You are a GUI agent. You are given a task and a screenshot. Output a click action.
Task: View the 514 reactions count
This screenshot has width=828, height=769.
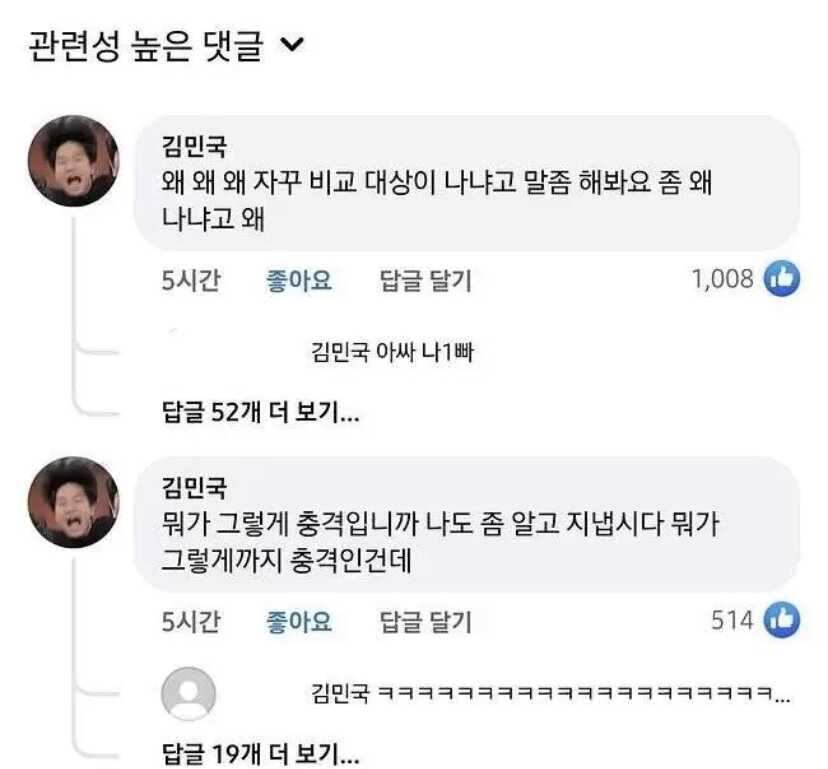point(732,620)
